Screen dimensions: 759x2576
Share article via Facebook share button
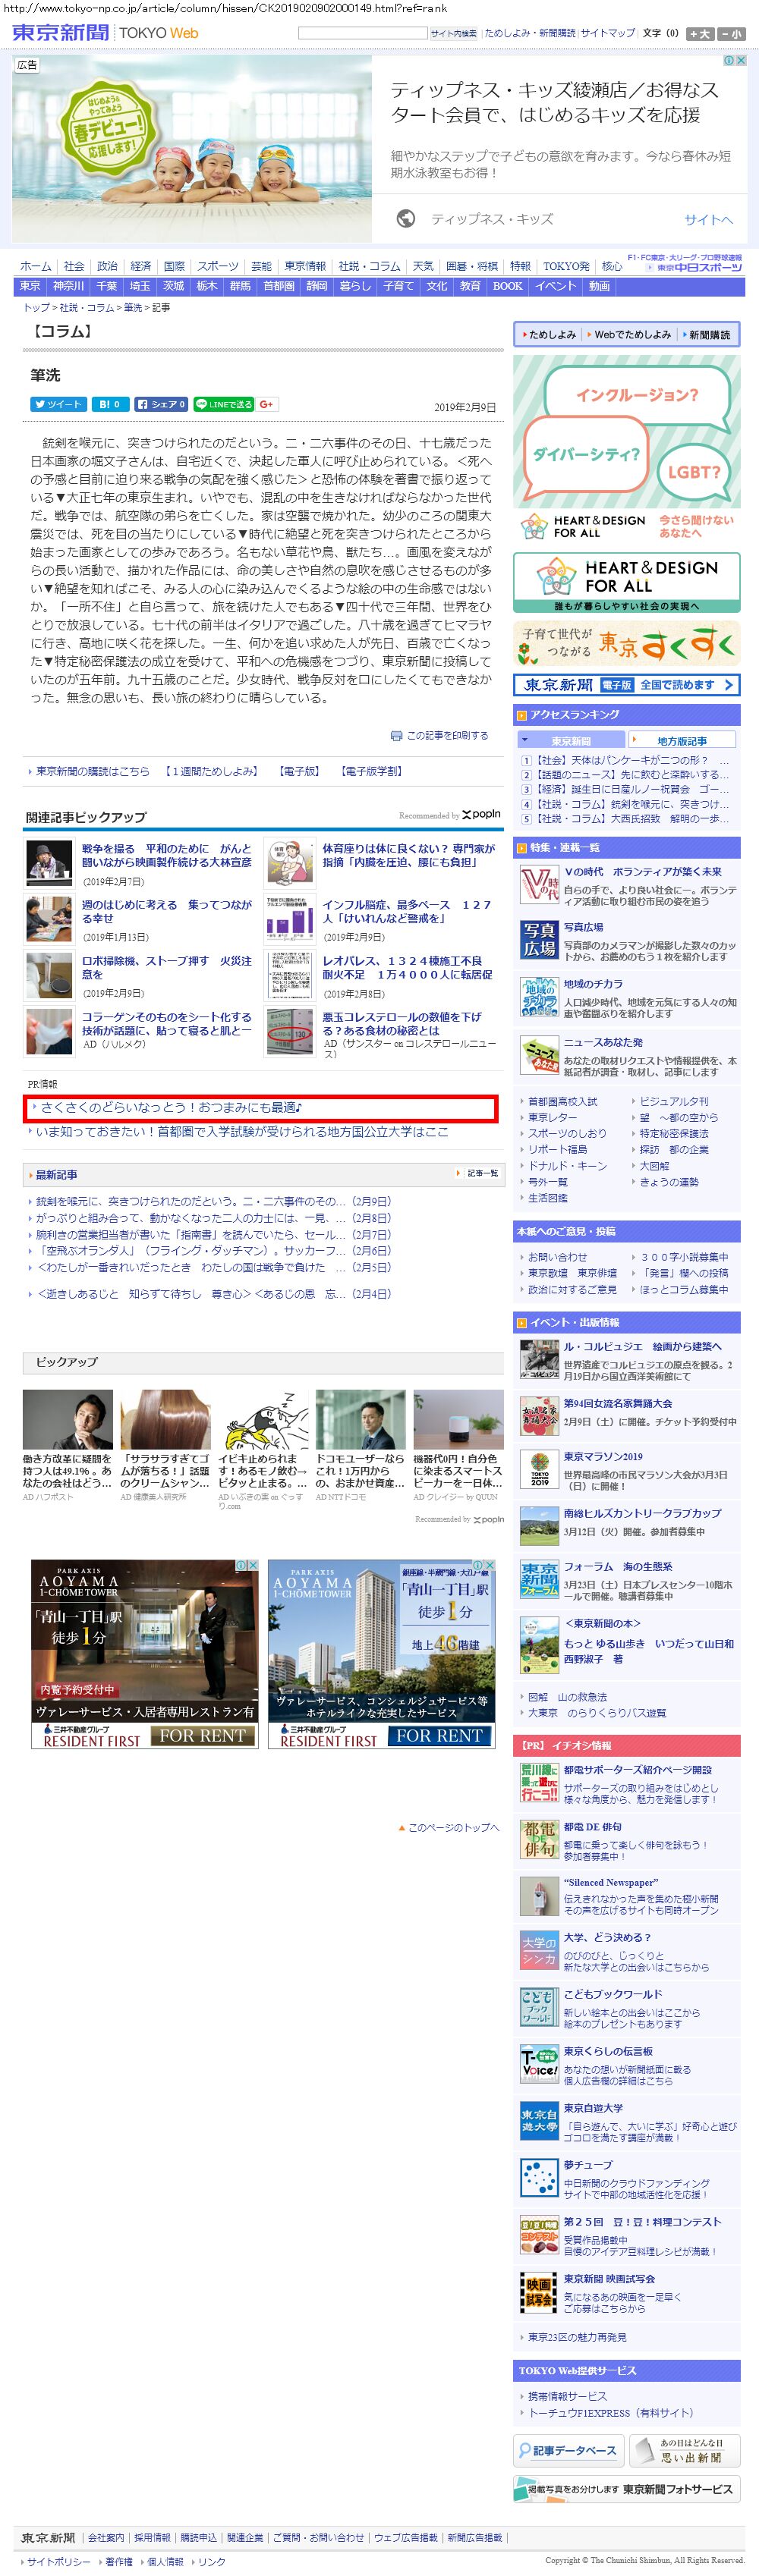coord(161,404)
